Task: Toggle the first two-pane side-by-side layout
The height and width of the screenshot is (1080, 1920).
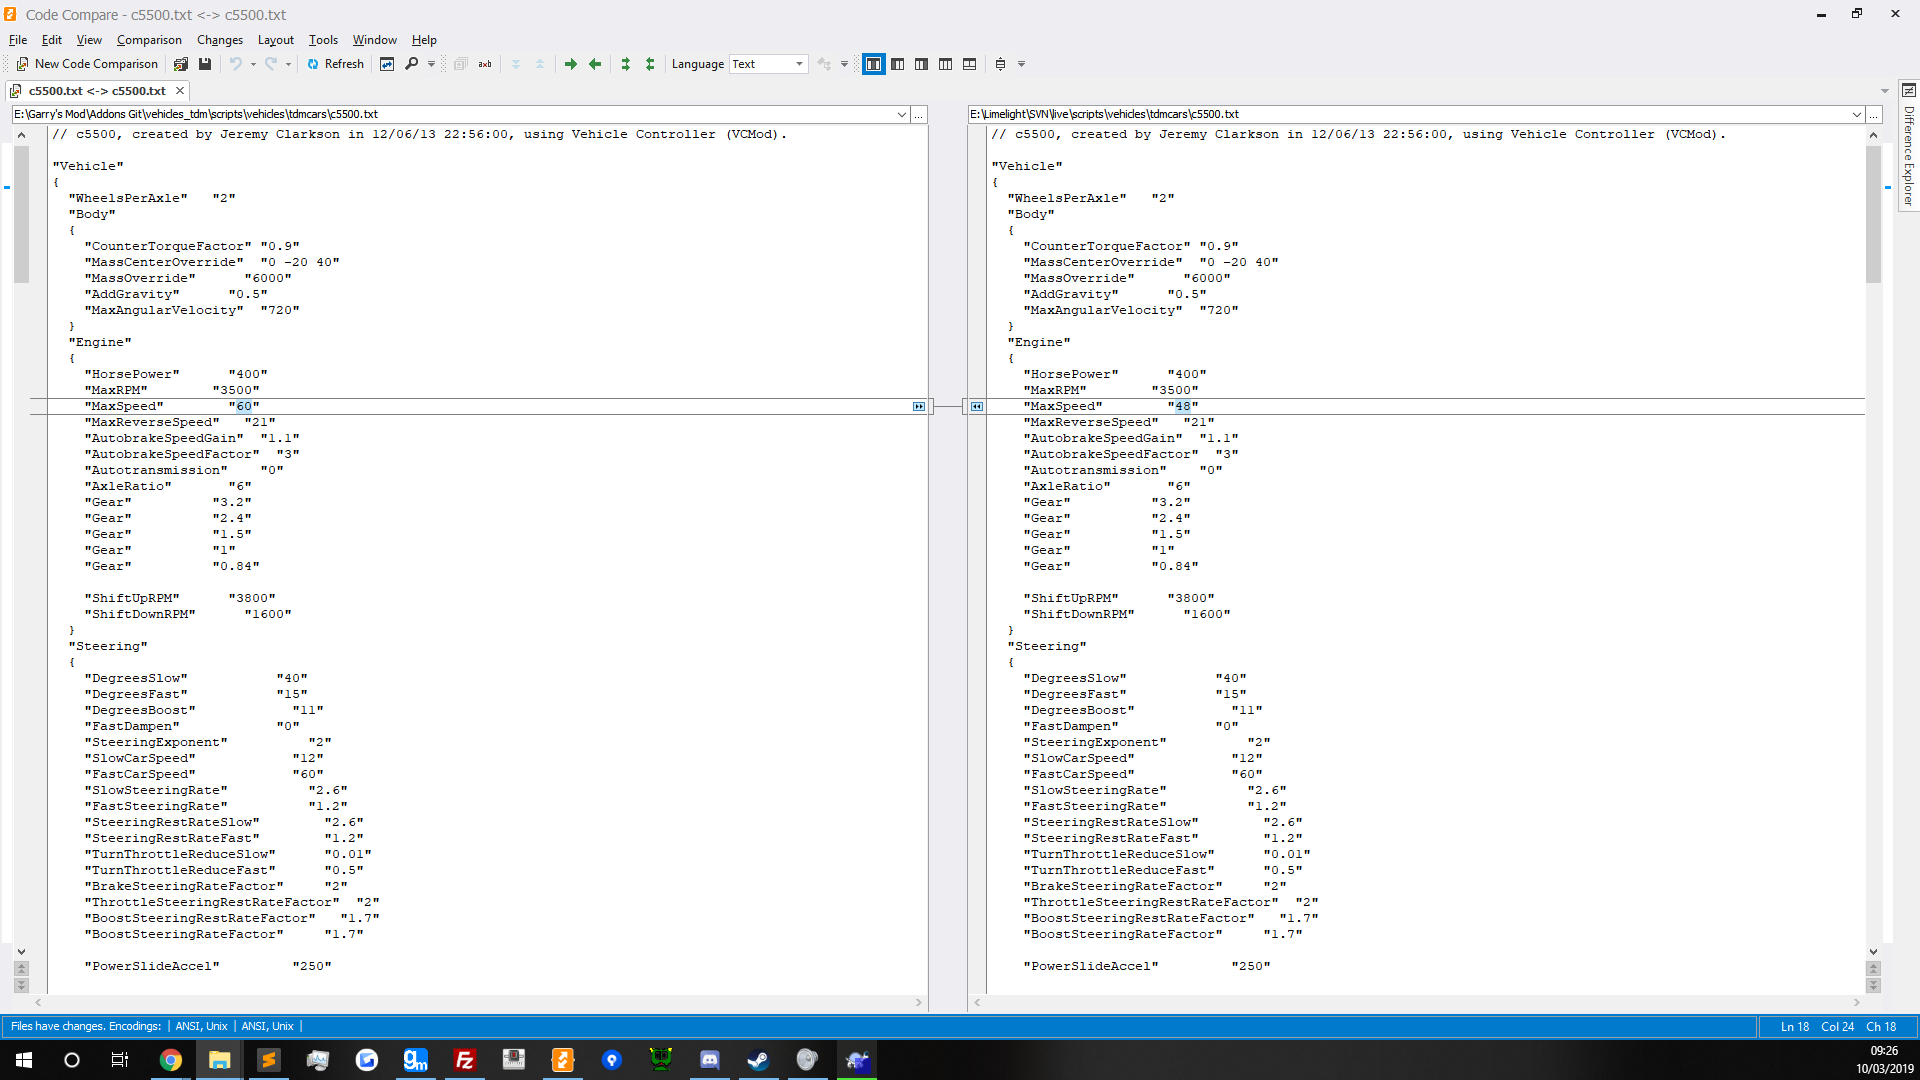Action: pos(873,64)
